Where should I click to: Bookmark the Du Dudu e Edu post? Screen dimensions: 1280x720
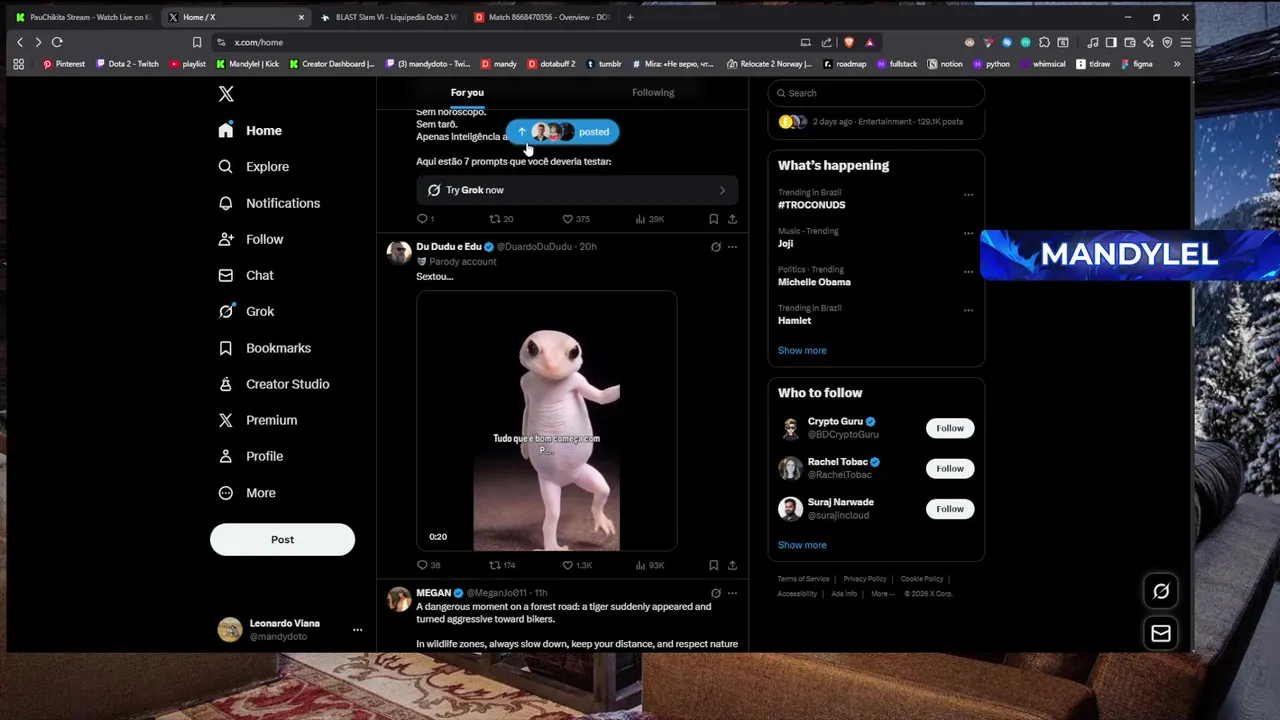click(713, 565)
